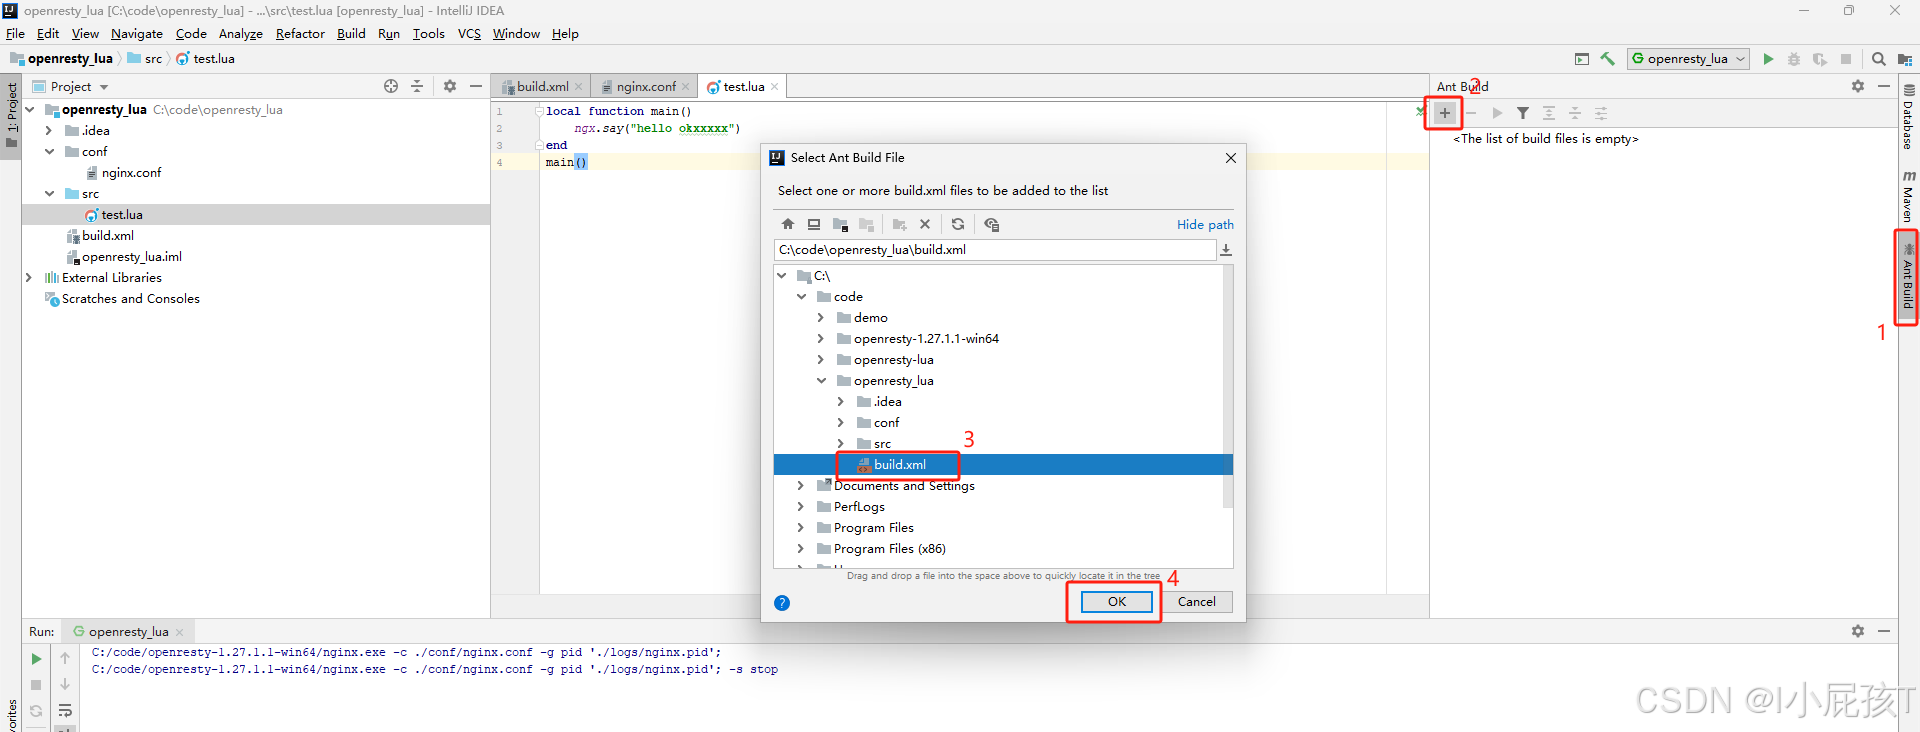Click Locate target icon in Project panel

391,86
